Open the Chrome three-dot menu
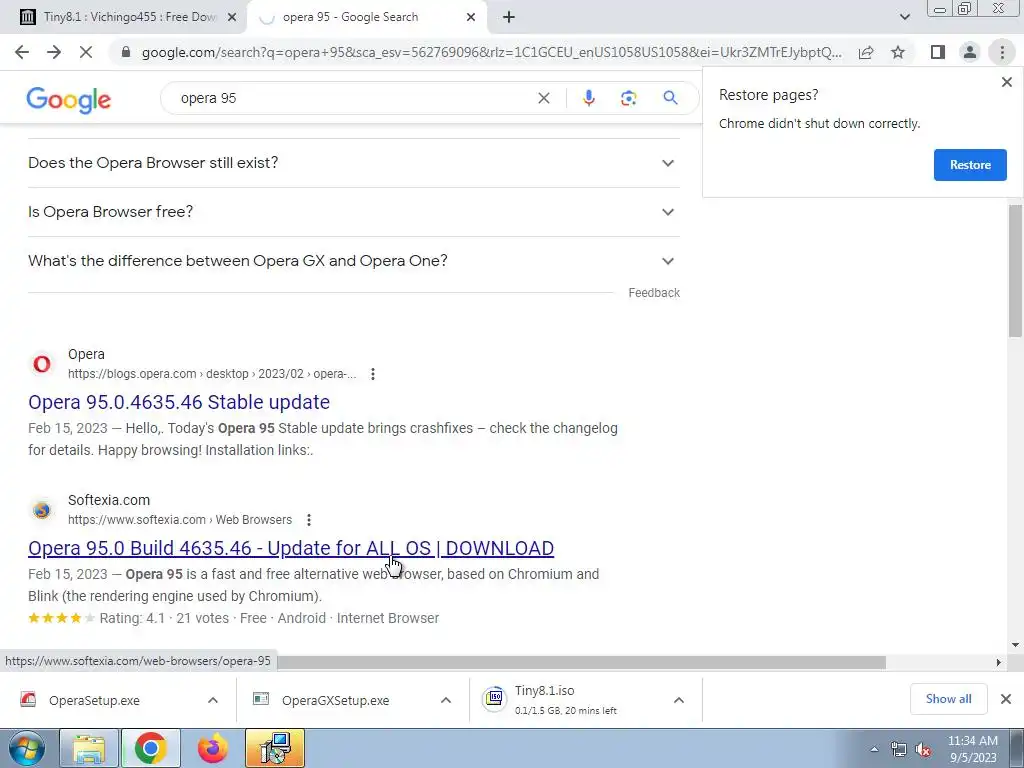 tap(1002, 52)
